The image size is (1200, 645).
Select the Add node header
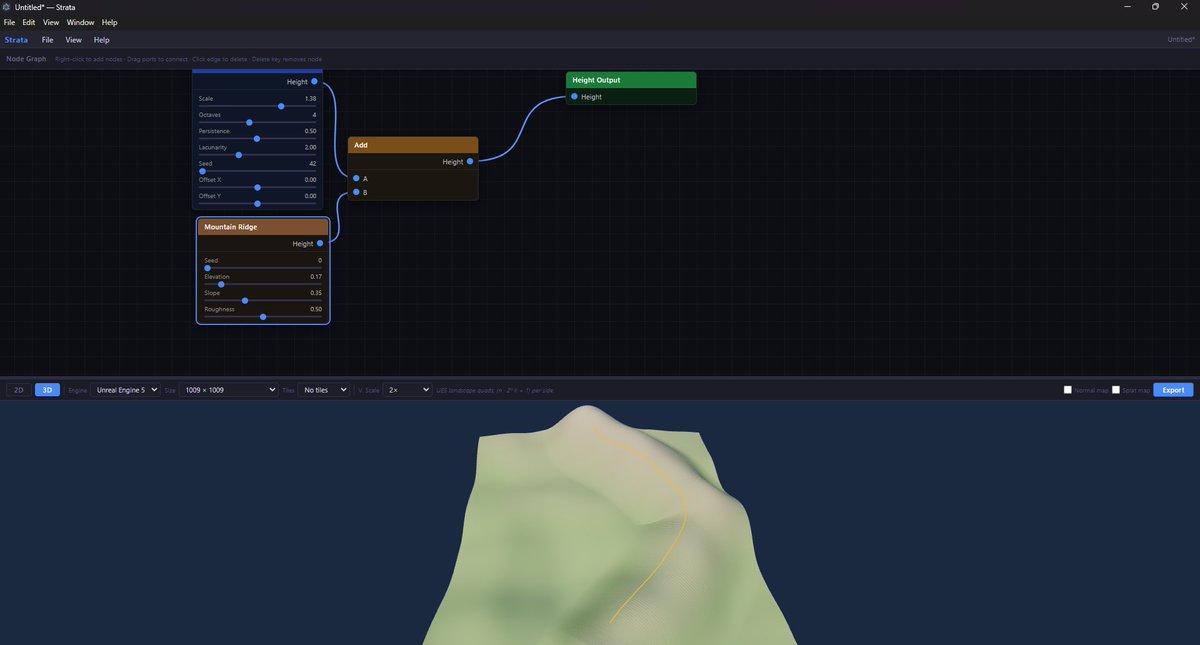point(413,145)
